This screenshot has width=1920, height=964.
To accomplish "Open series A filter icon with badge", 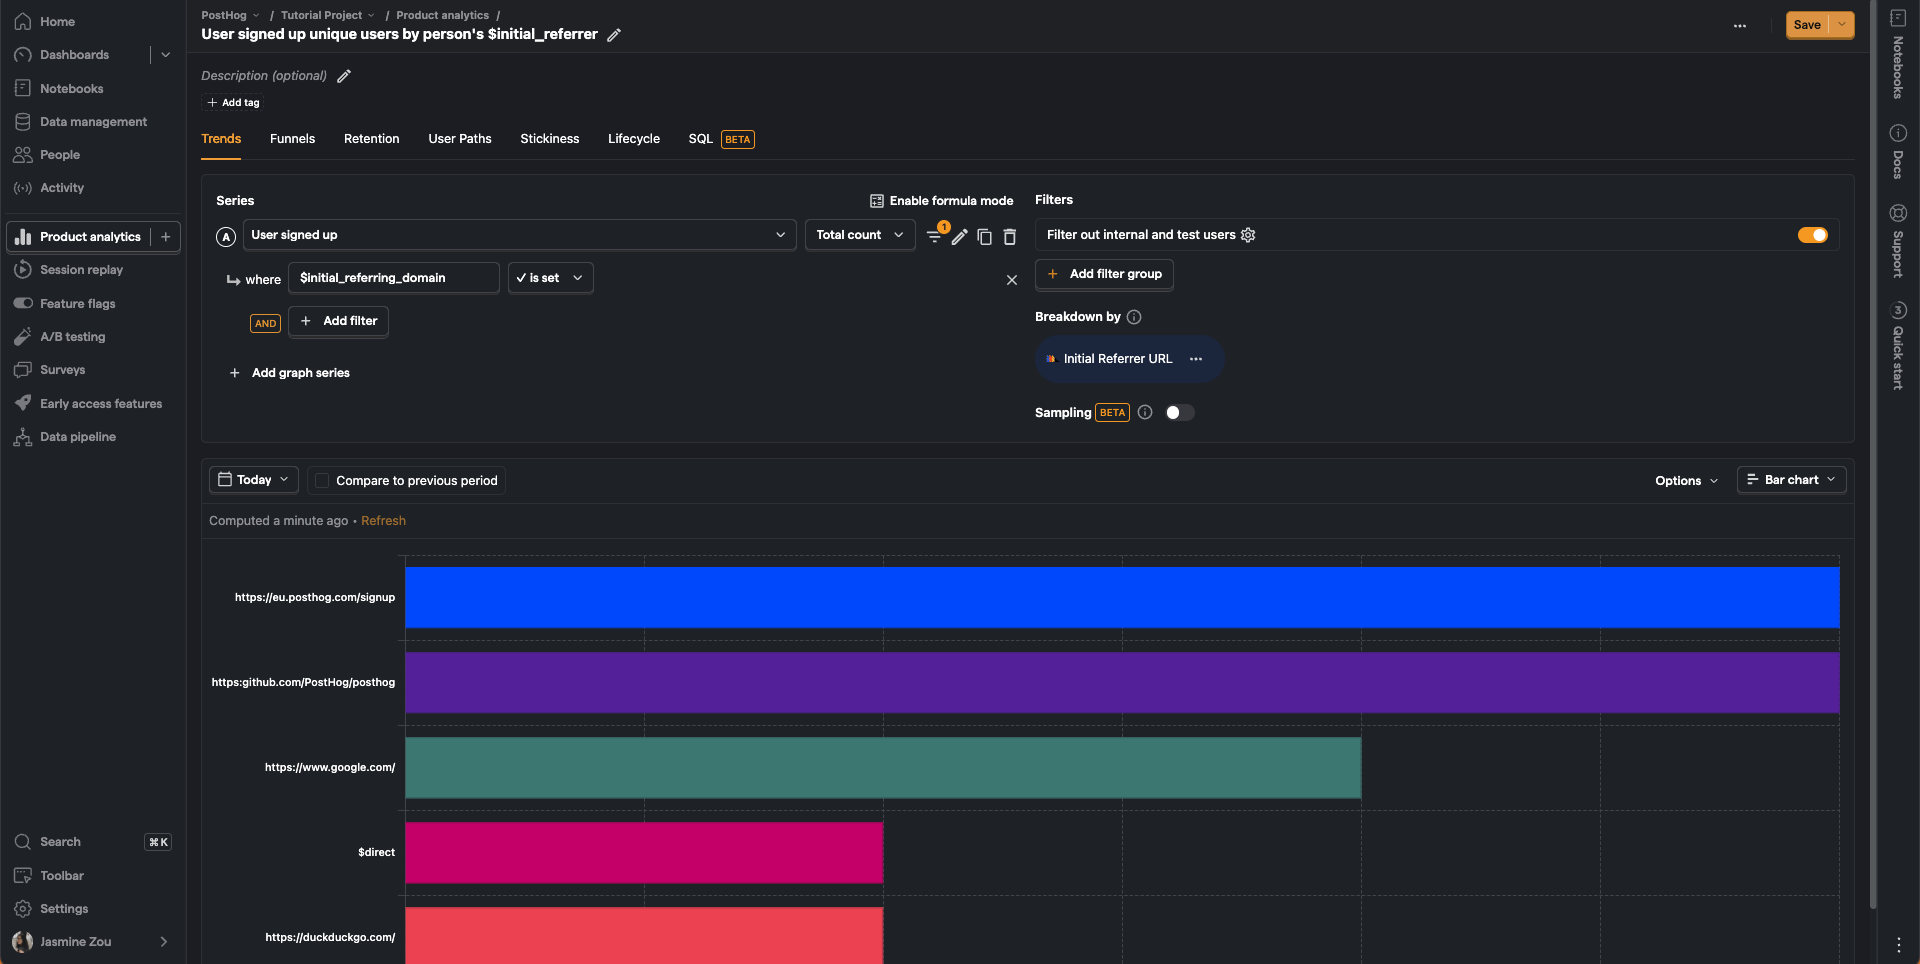I will pos(935,235).
